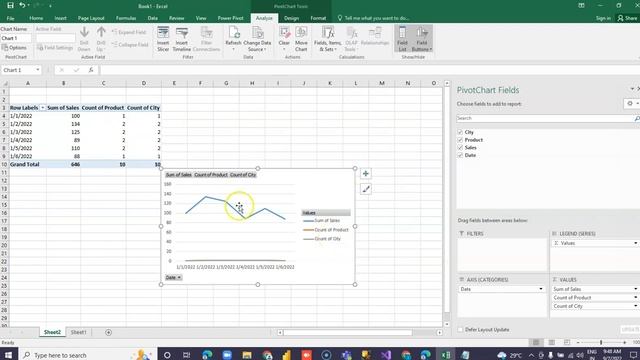Enable the Defer Layout Update checkbox
Viewport: 640px width, 360px height.
coord(460,329)
